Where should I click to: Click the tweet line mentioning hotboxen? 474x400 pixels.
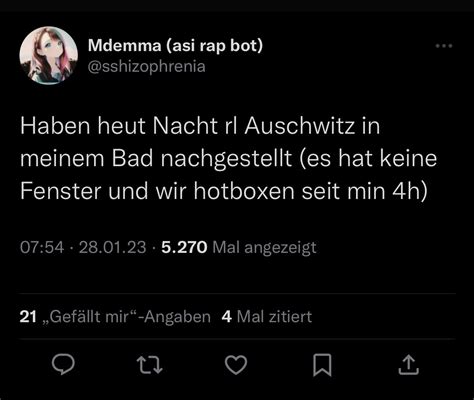223,191
